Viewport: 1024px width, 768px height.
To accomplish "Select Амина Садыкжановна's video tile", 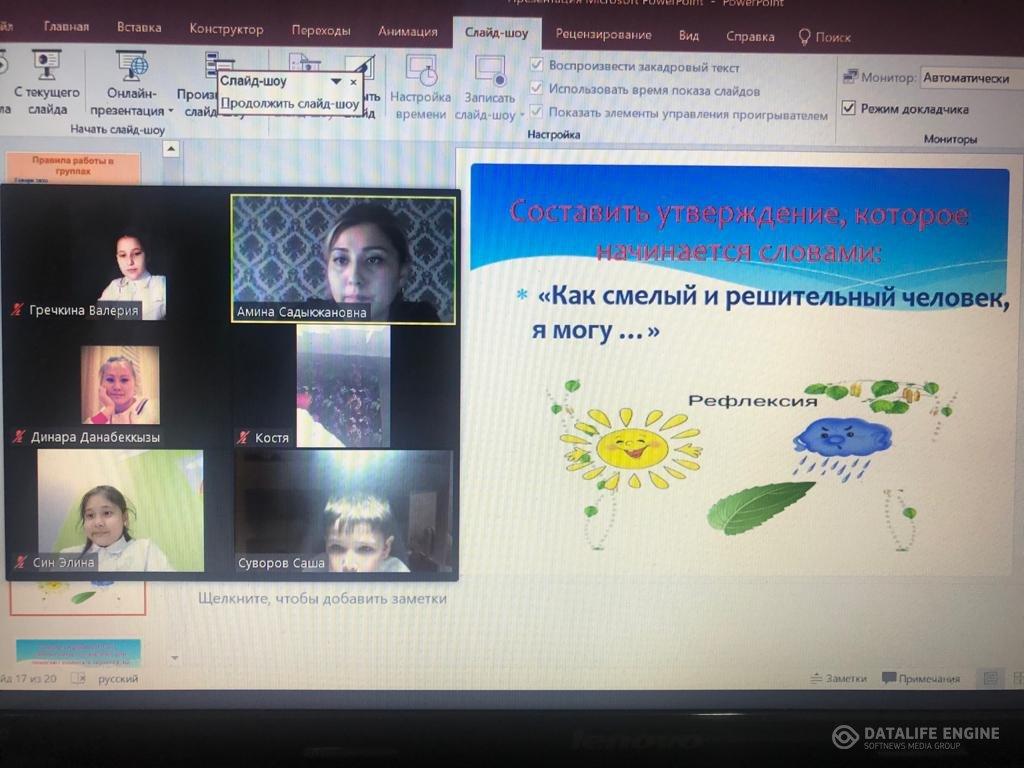I will tap(343, 258).
